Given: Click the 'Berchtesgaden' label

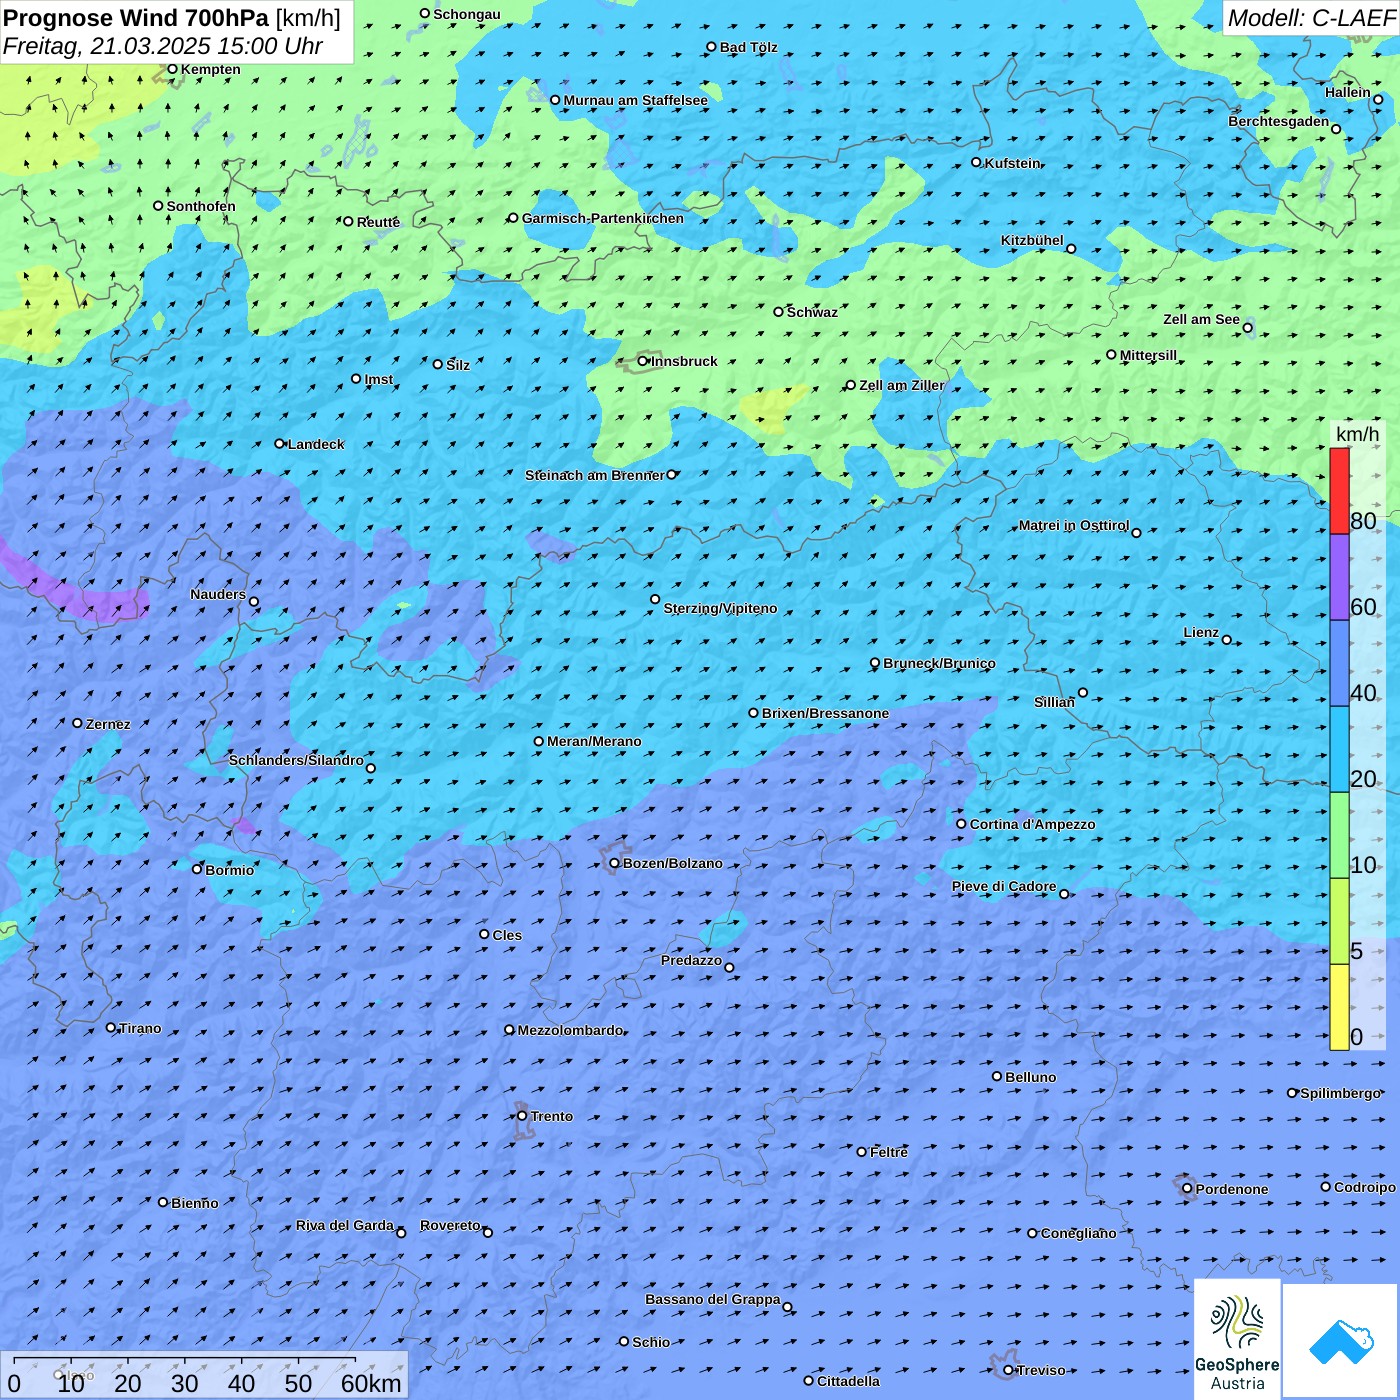Looking at the screenshot, I should pos(1279,121).
